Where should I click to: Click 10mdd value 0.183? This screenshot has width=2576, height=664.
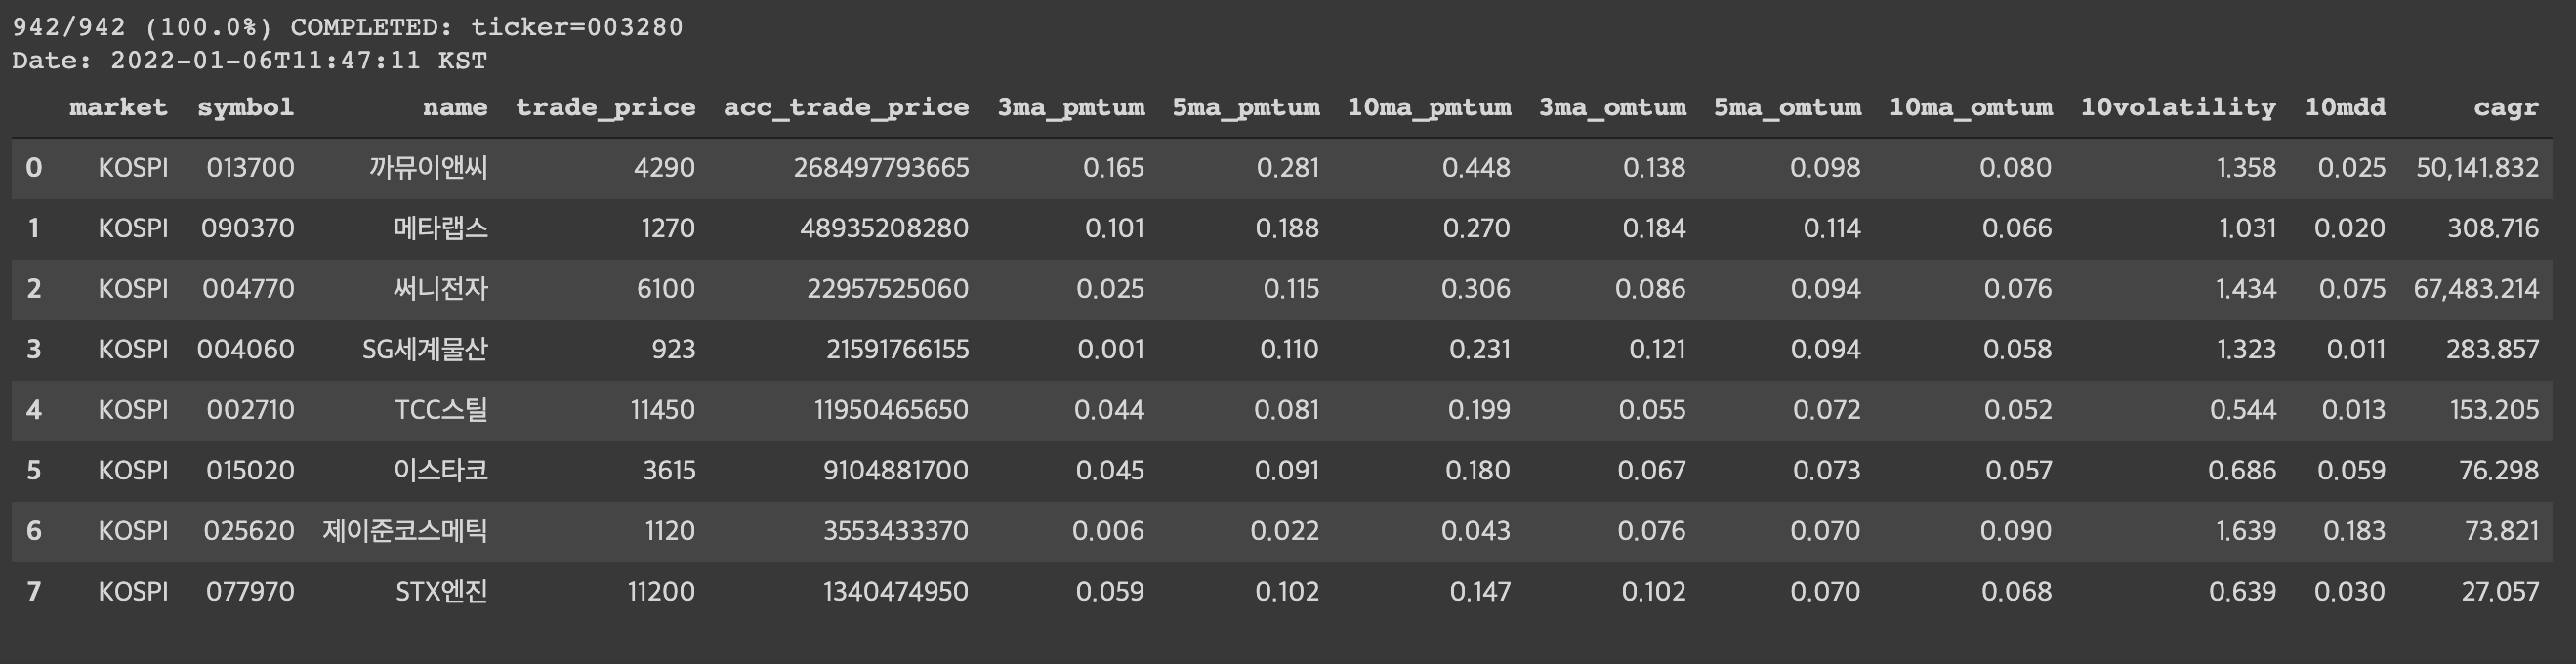pos(2354,531)
